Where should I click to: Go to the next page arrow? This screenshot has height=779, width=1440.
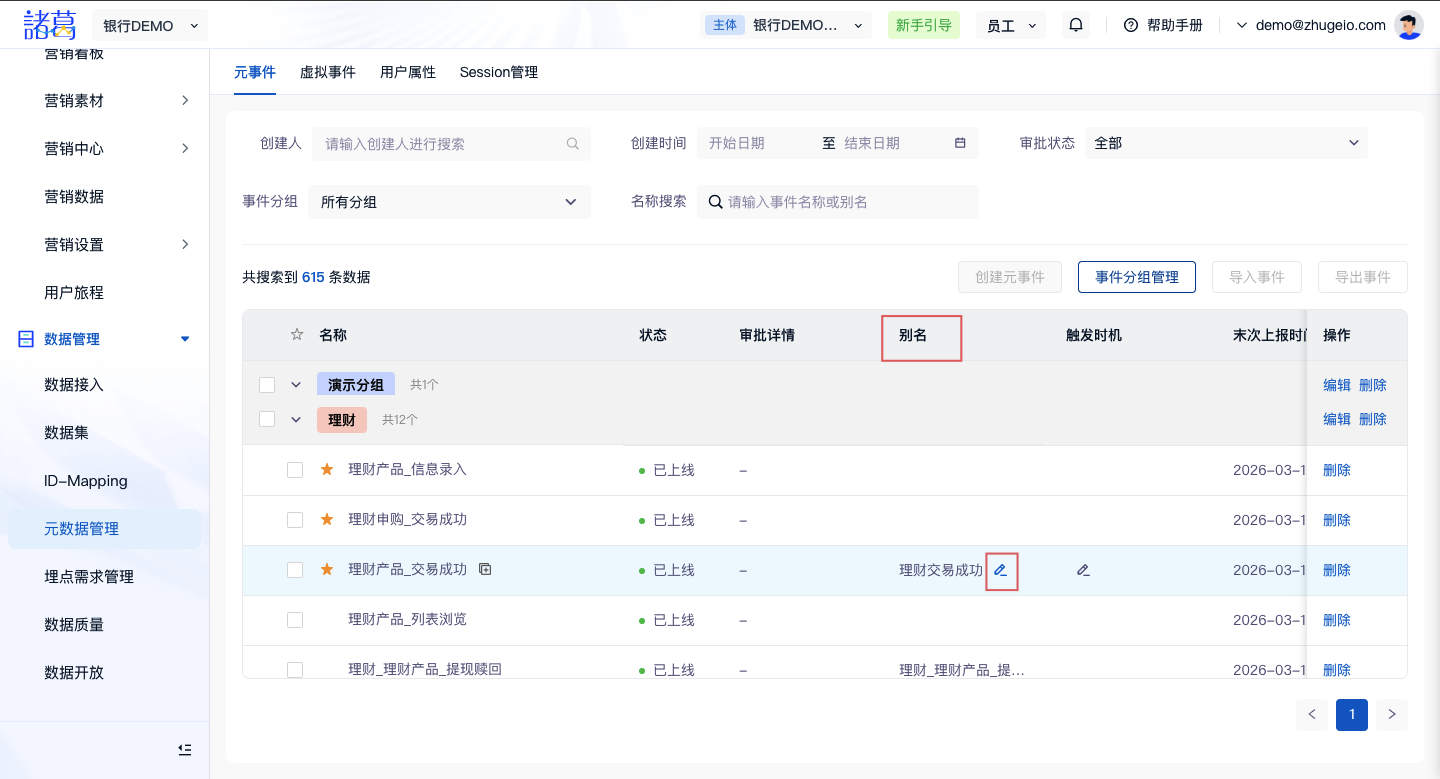(1391, 714)
